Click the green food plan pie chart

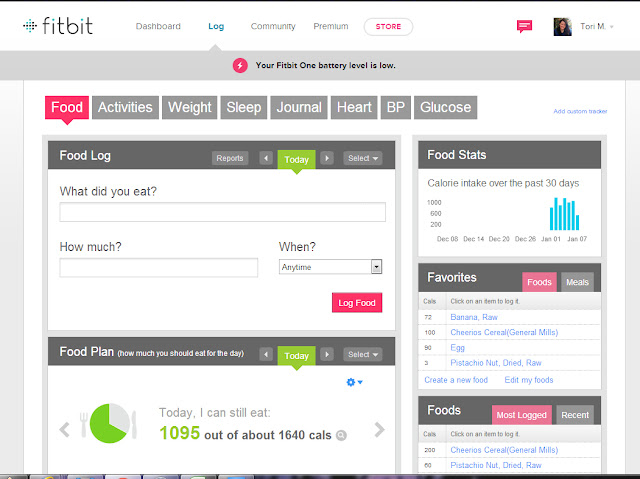pyautogui.click(x=109, y=423)
